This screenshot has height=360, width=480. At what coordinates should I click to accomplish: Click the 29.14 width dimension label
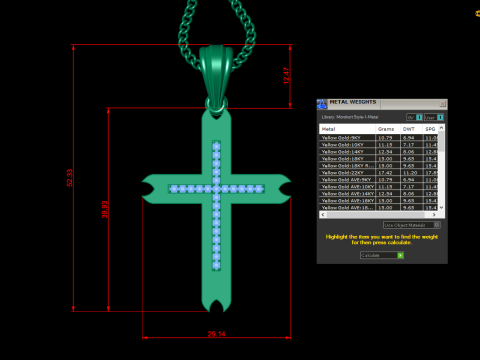pyautogui.click(x=216, y=334)
